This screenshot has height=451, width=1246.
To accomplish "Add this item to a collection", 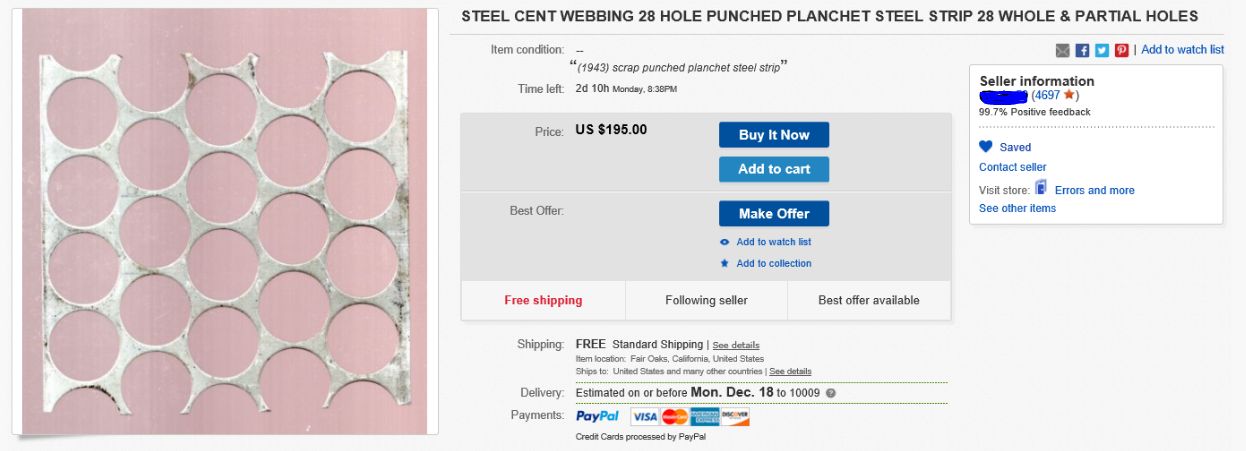I will 773,264.
